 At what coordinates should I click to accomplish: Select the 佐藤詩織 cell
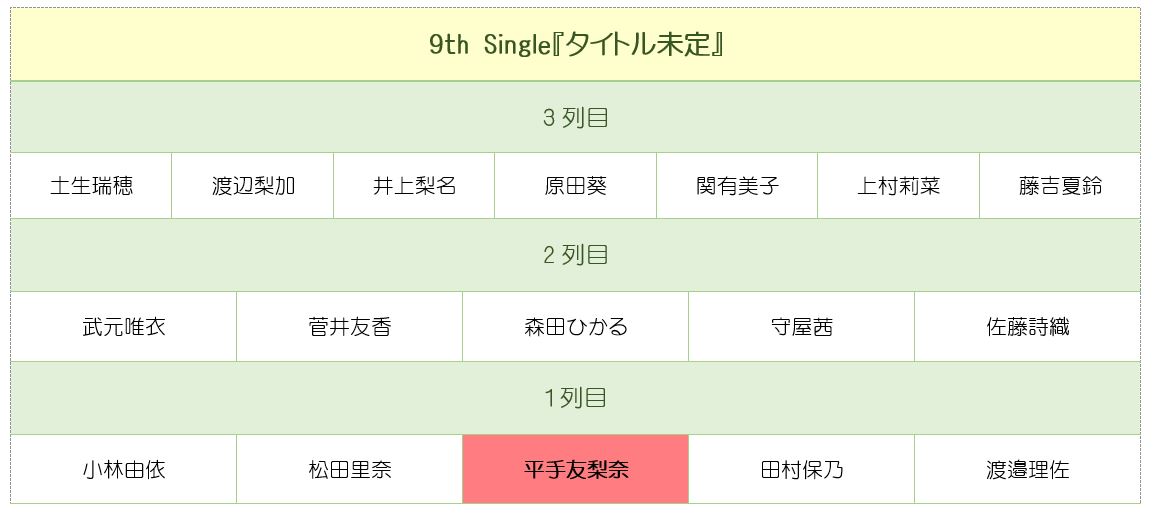point(1027,327)
